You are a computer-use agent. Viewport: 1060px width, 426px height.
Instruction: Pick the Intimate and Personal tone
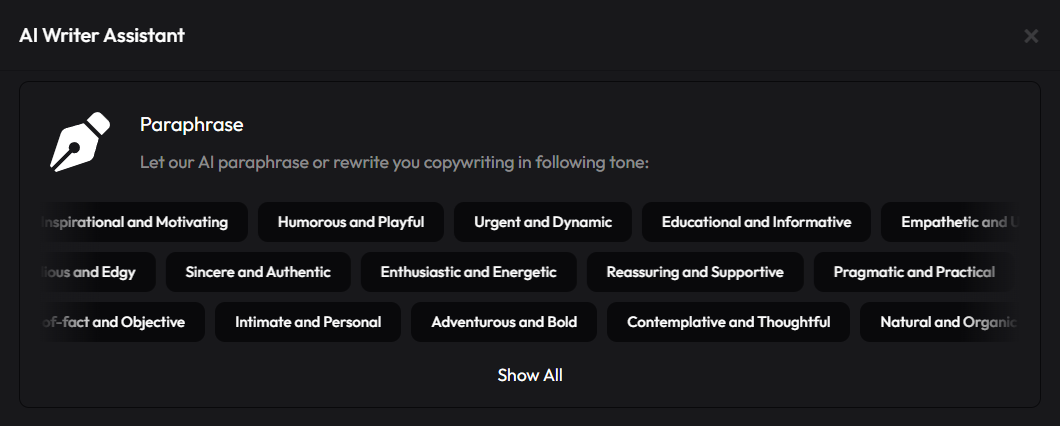(308, 322)
